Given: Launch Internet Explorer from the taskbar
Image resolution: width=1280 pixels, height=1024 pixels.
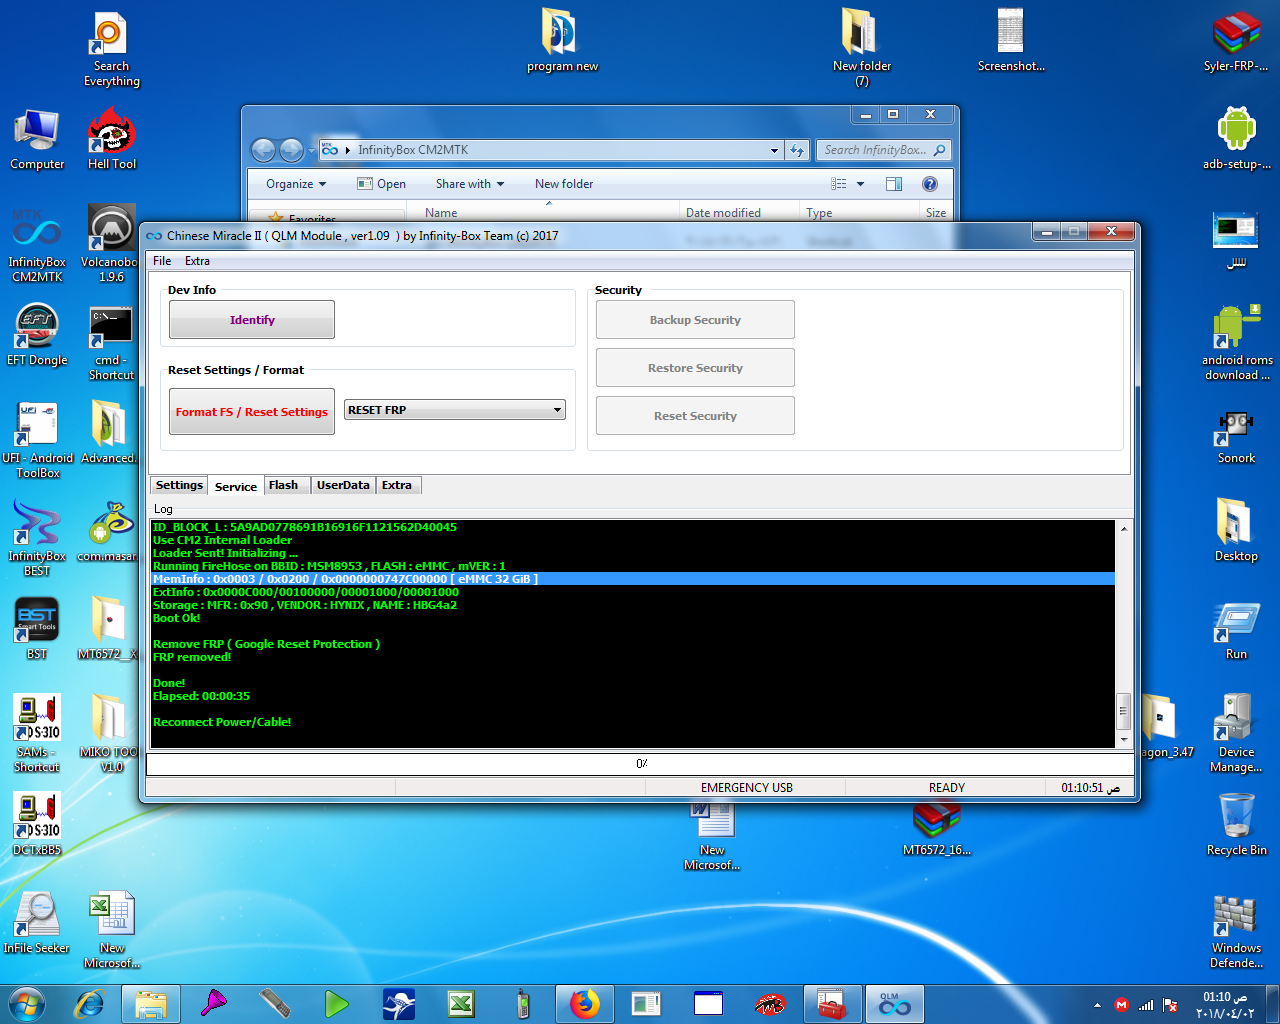Looking at the screenshot, I should coord(90,1003).
